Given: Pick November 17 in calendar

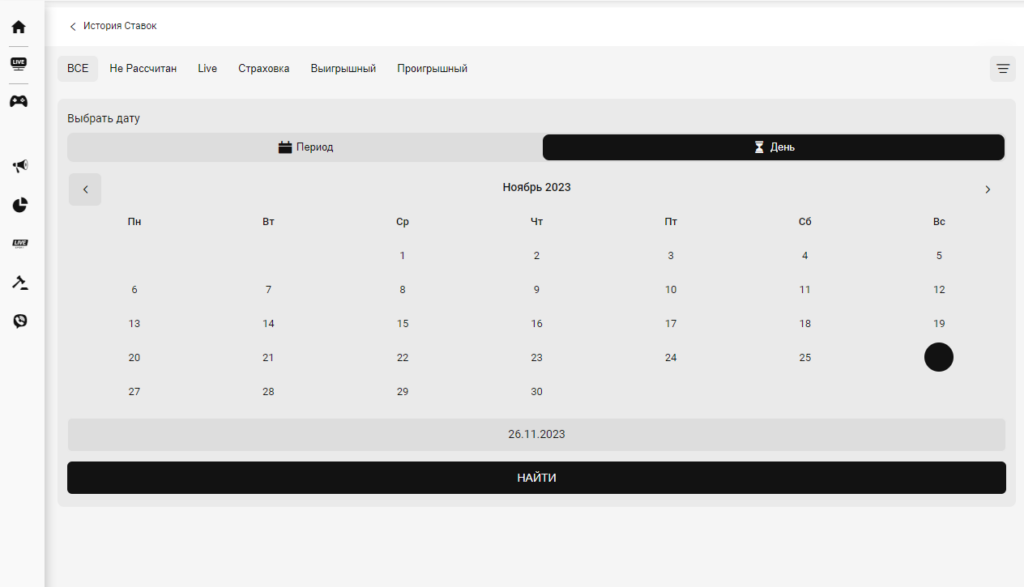Looking at the screenshot, I should pos(671,323).
